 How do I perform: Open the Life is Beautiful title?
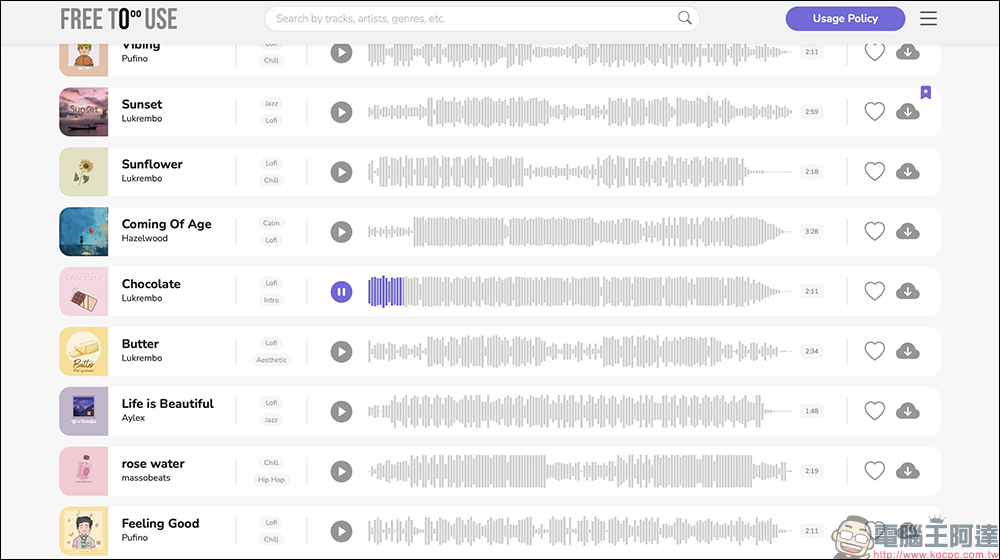(168, 404)
